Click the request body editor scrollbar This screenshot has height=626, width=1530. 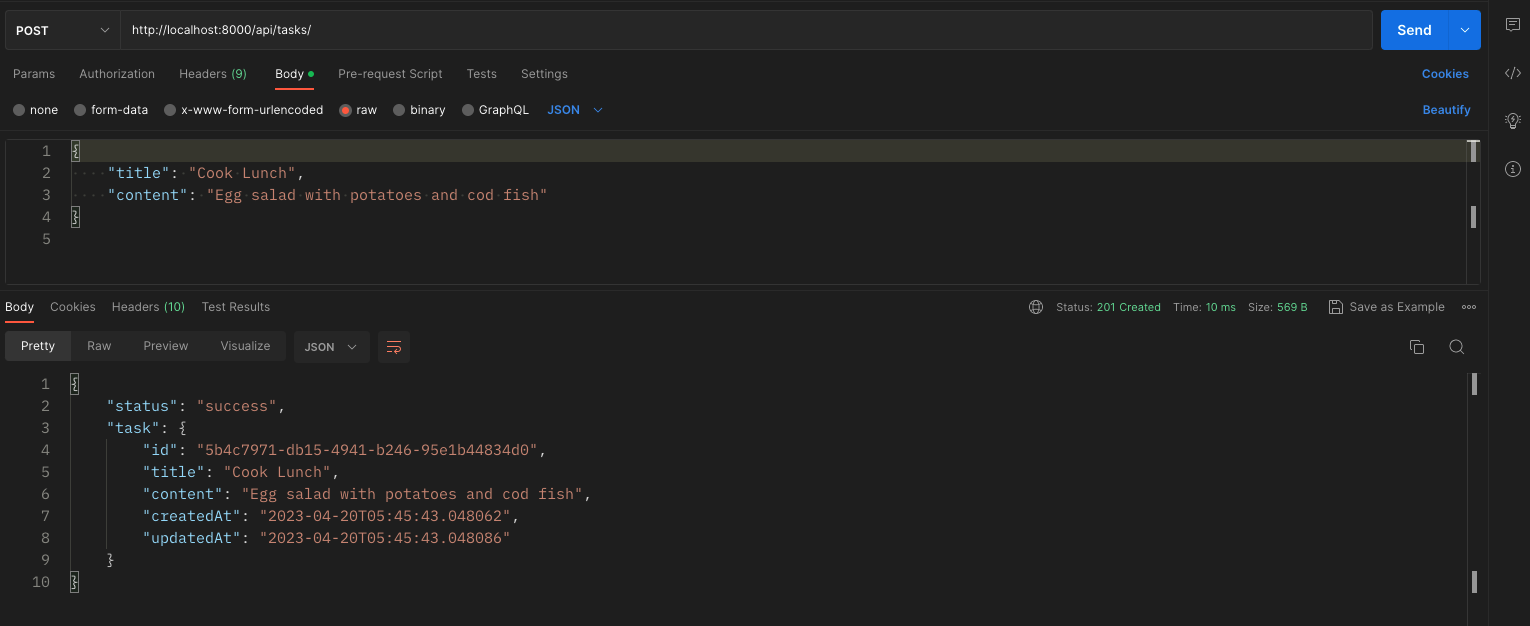1472,211
